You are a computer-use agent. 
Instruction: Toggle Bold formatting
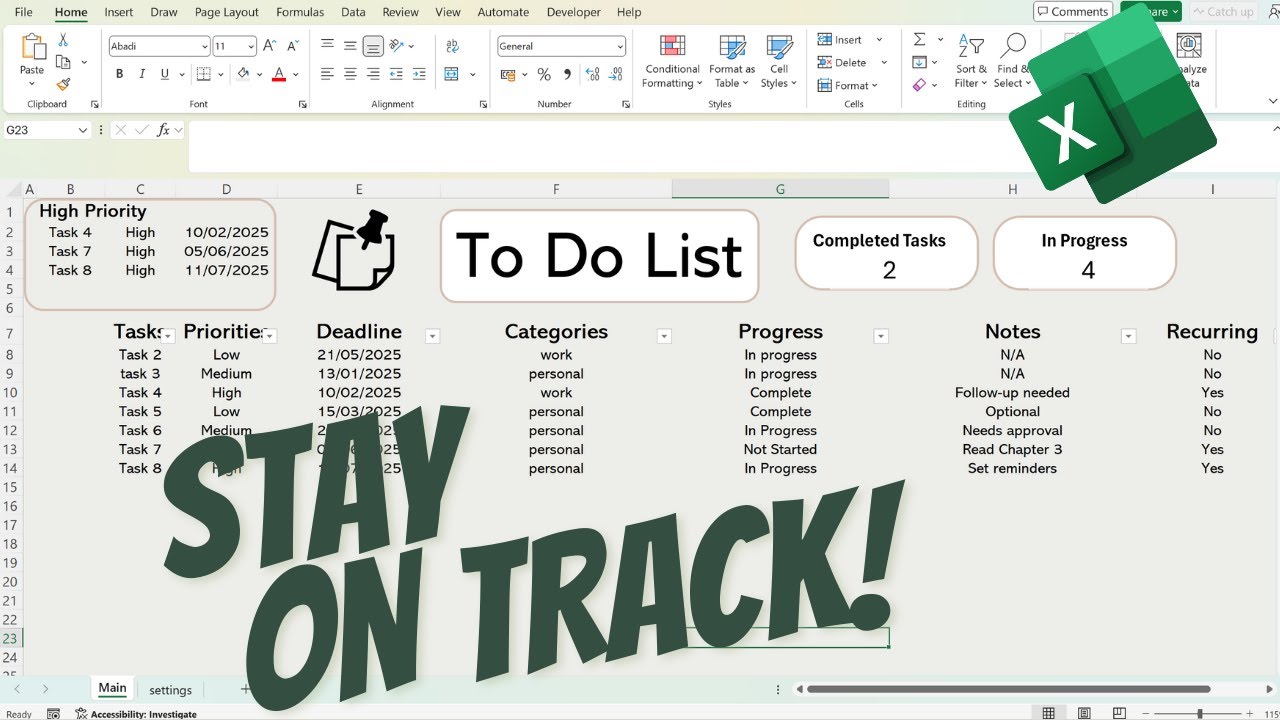[x=119, y=74]
